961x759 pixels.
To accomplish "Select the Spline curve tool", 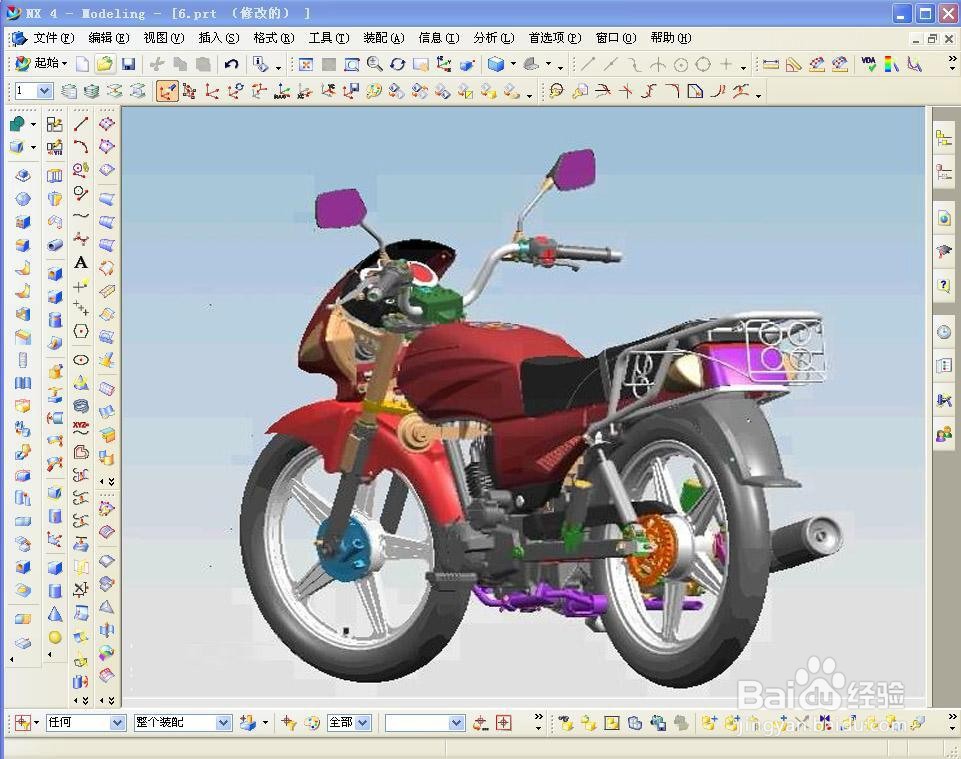I will 81,216.
